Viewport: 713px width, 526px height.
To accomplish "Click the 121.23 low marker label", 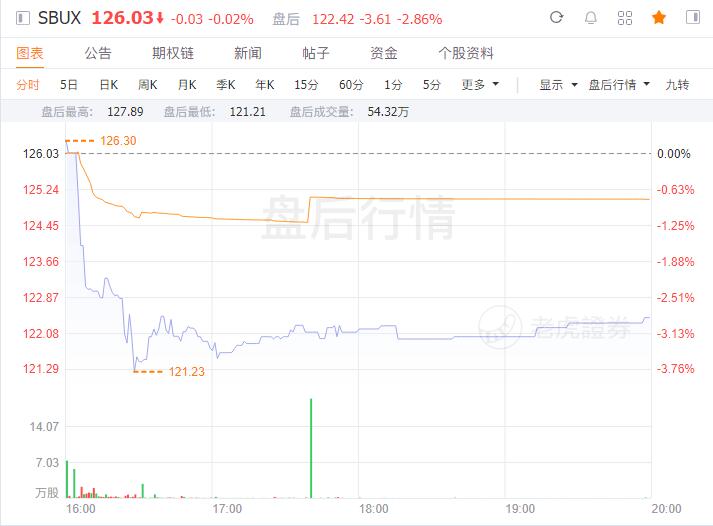I will pyautogui.click(x=186, y=371).
